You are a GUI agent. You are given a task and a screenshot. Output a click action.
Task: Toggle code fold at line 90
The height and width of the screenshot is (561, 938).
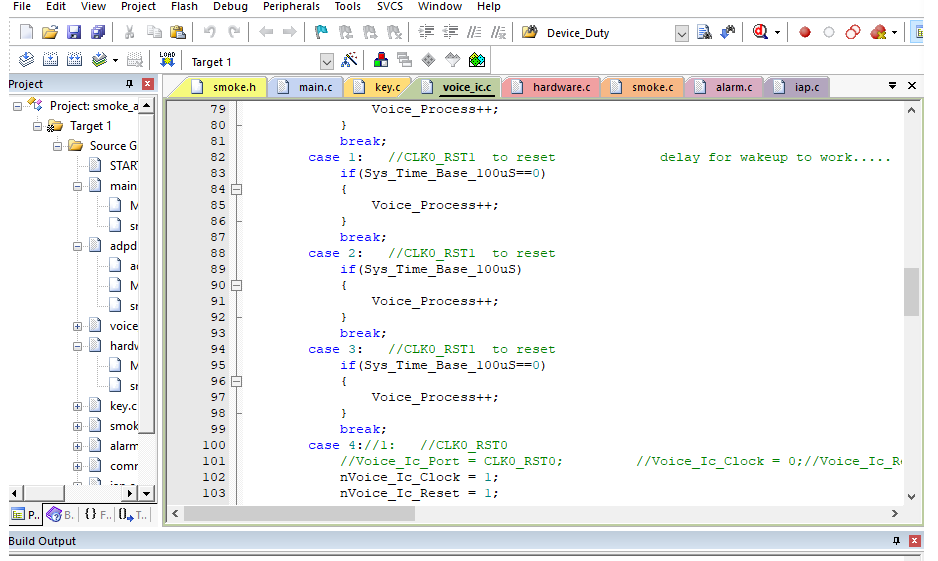pyautogui.click(x=237, y=285)
